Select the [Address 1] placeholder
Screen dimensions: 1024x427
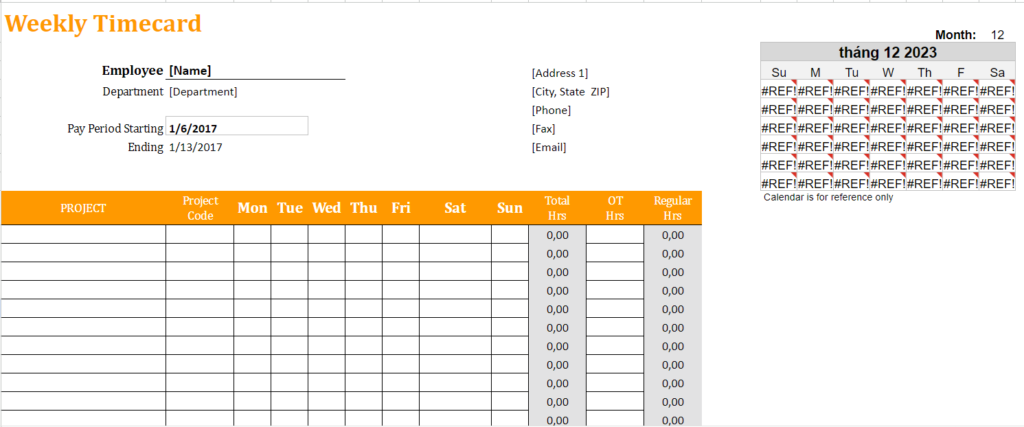pyautogui.click(x=560, y=73)
